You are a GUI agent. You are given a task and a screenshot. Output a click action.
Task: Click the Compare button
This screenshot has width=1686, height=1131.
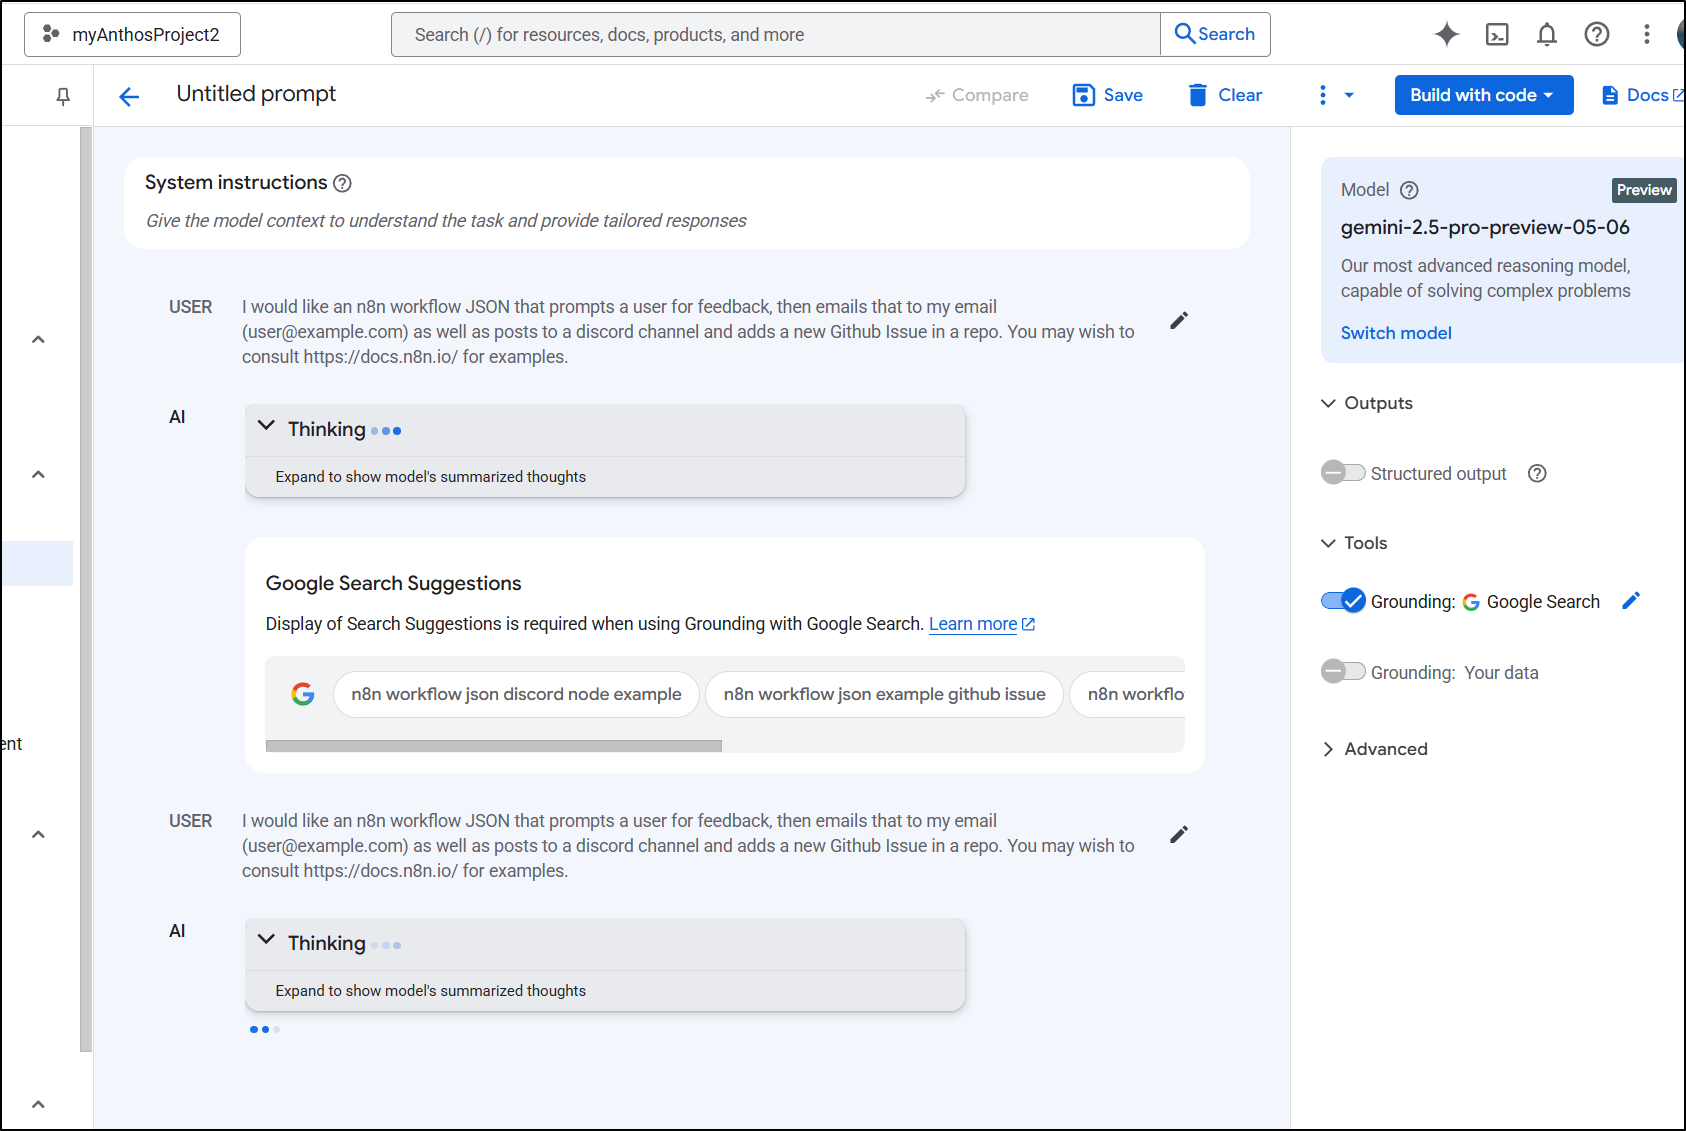tap(977, 95)
